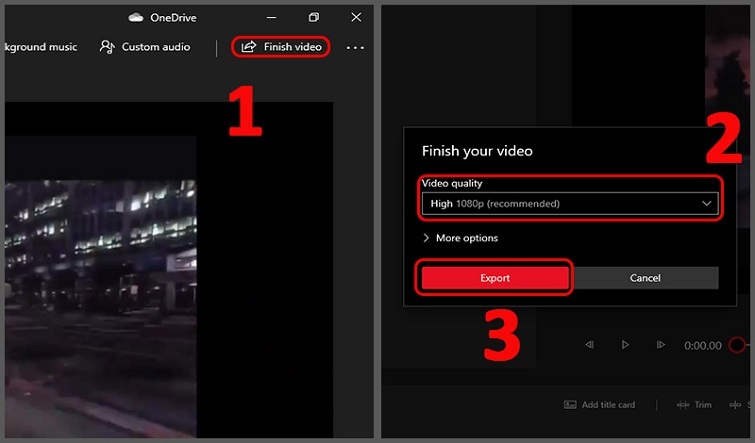Step forward one frame
755x443 pixels.
(660, 345)
